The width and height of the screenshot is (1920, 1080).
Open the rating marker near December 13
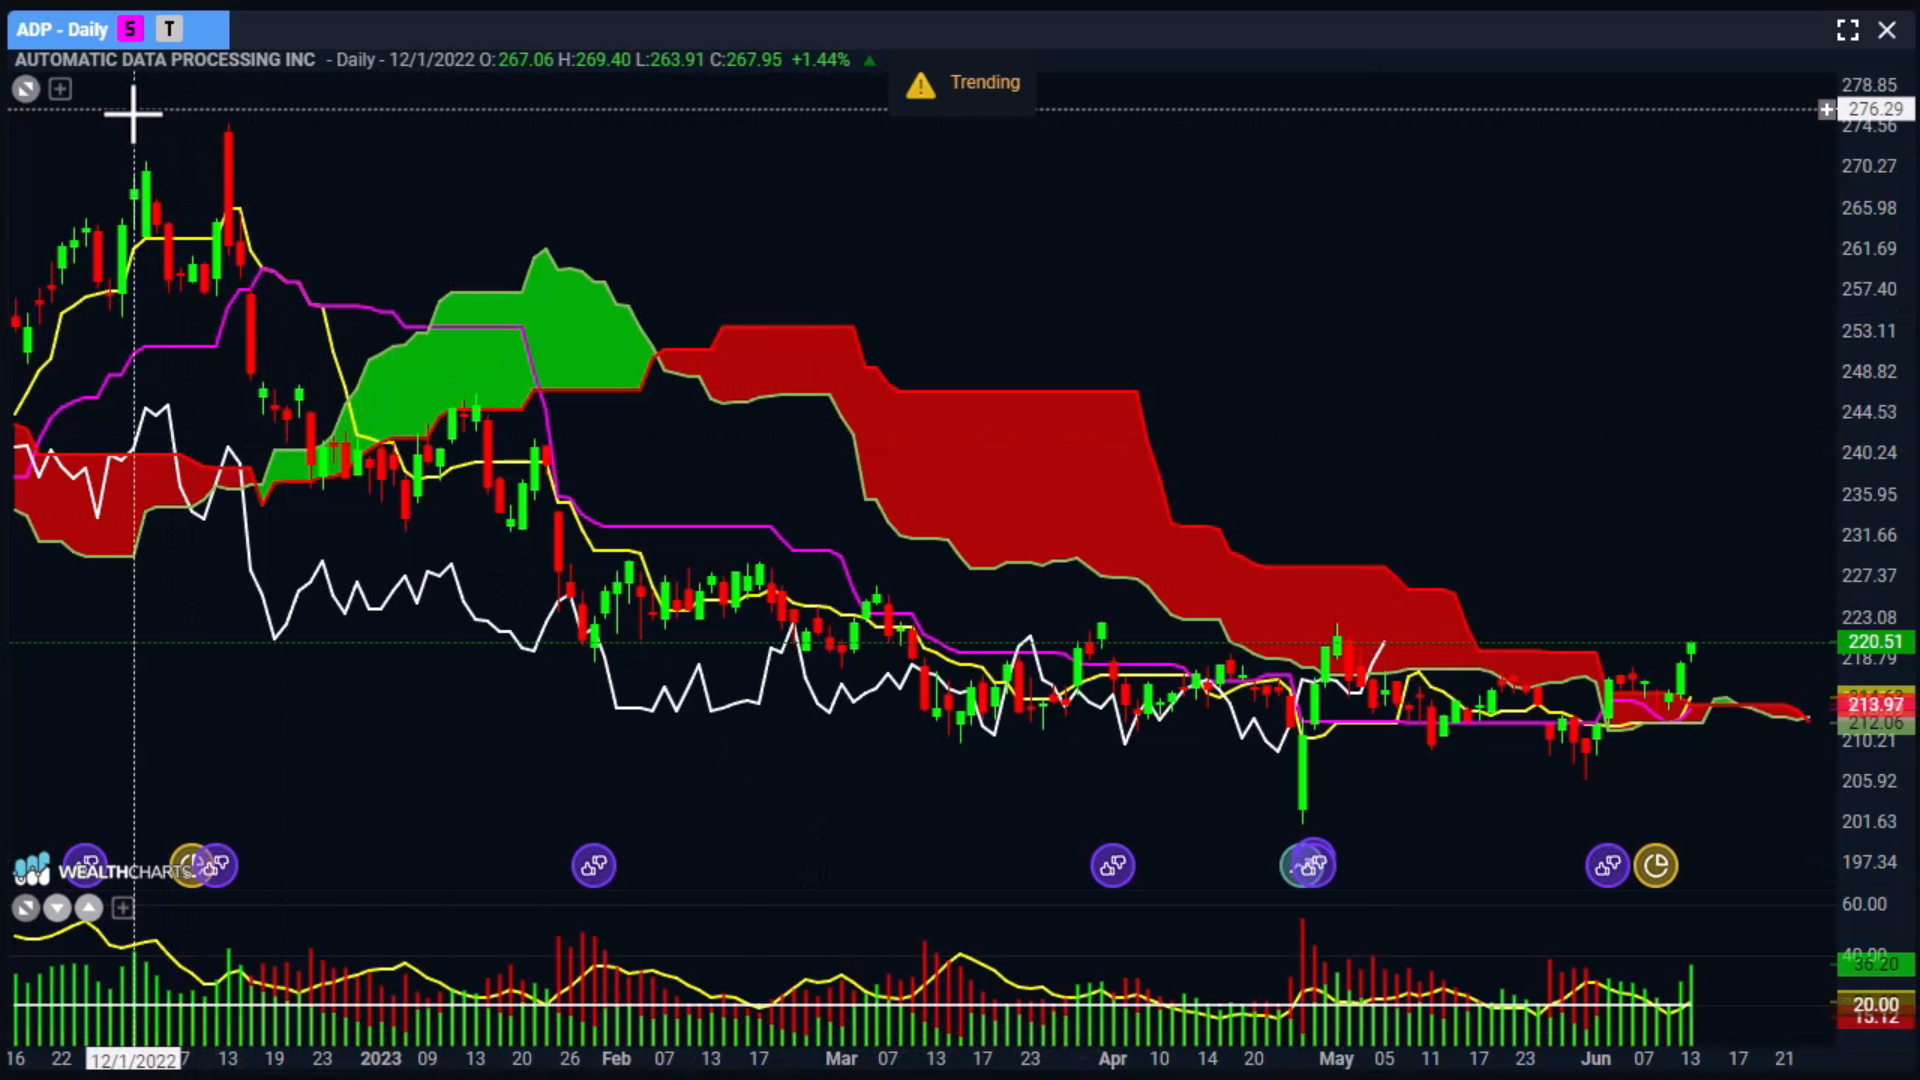coord(217,865)
